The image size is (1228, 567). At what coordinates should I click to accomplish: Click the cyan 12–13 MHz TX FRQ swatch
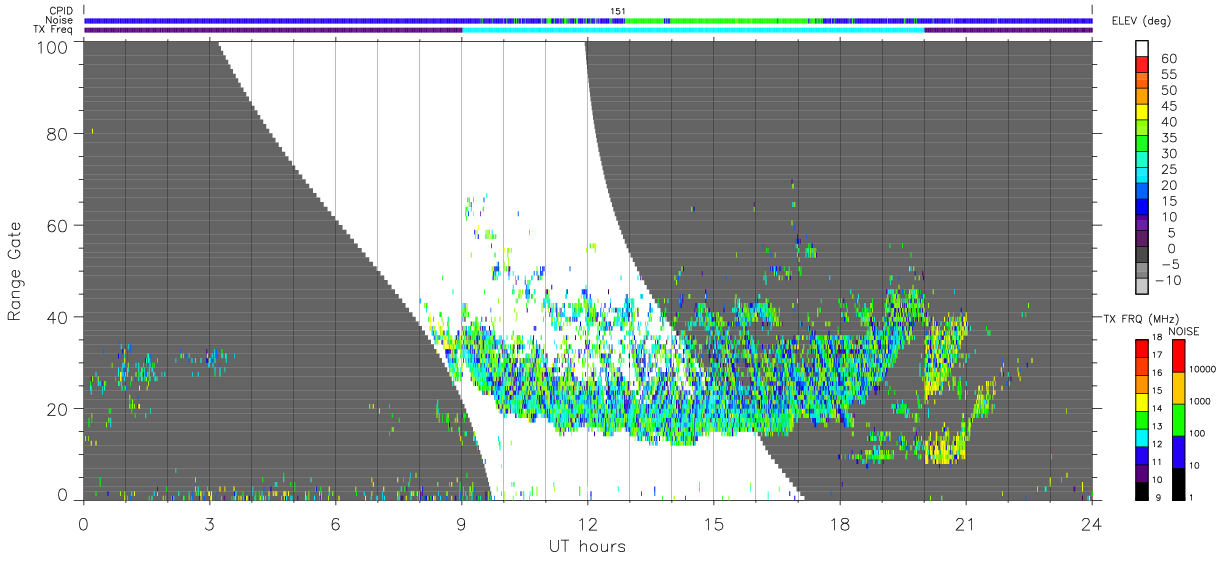1140,436
